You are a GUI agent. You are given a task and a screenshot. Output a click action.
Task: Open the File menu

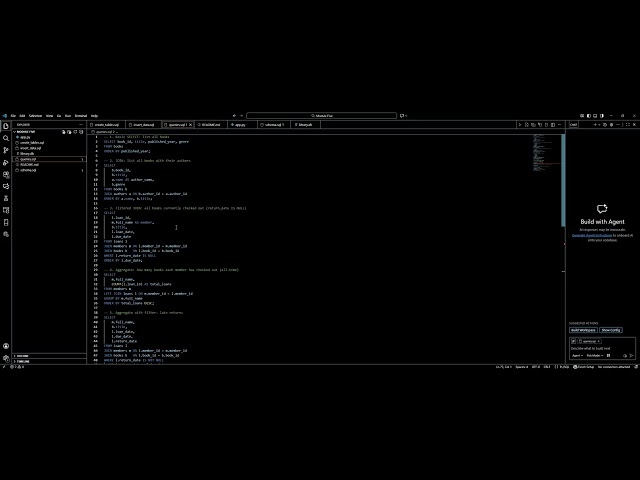pos(13,116)
